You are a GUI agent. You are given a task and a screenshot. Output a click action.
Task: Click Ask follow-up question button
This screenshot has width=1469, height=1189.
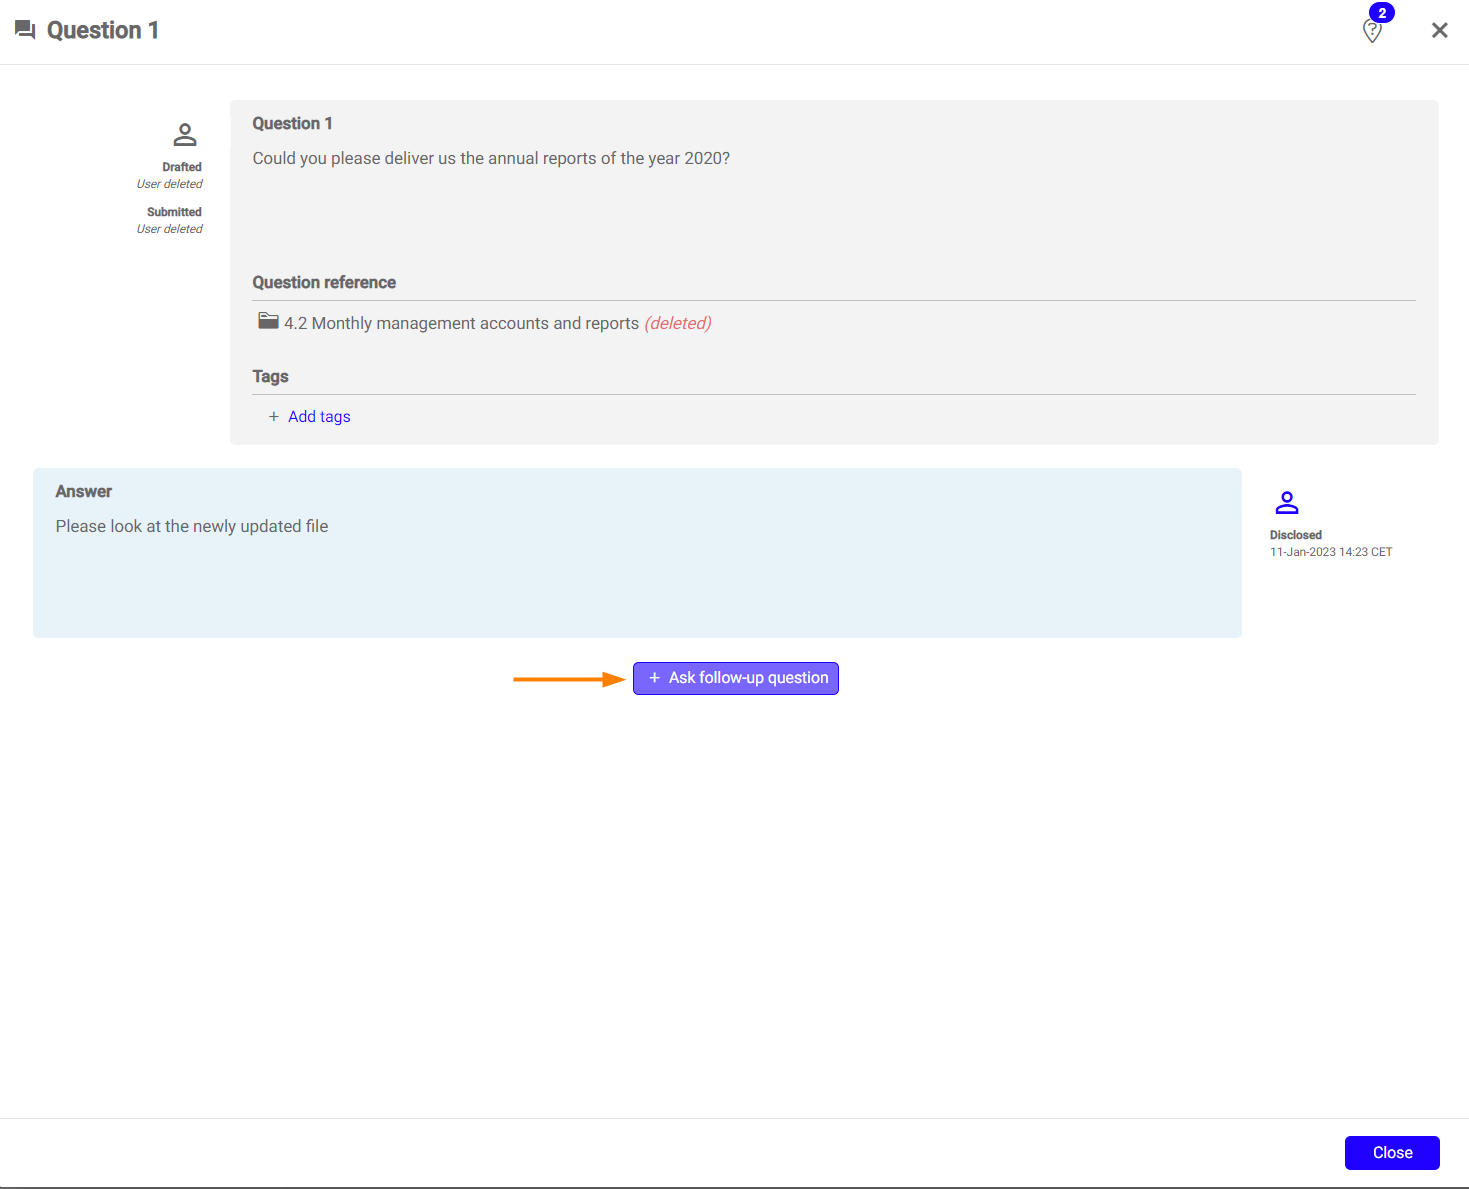[x=736, y=678]
